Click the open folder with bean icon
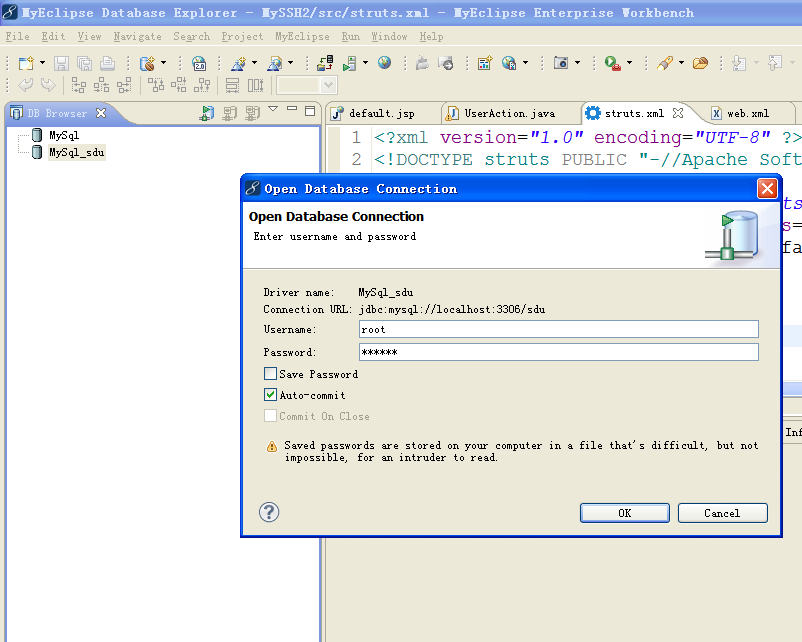Screen dimensions: 802x642 point(700,63)
